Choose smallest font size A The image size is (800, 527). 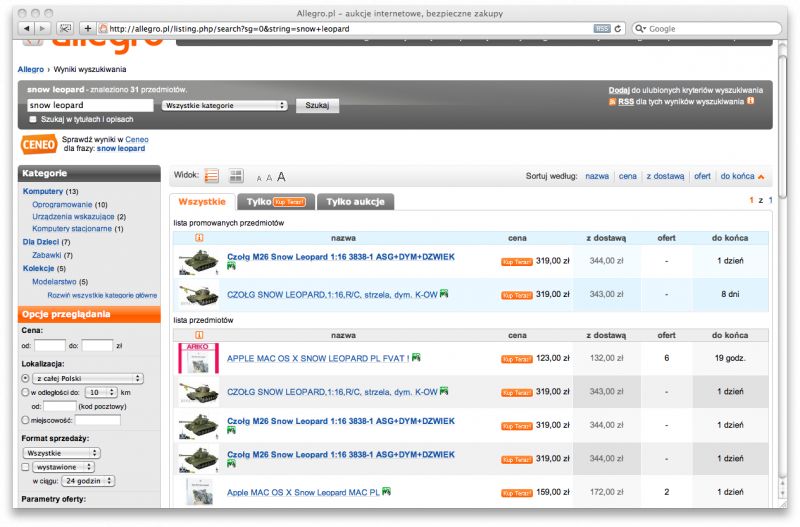click(259, 179)
